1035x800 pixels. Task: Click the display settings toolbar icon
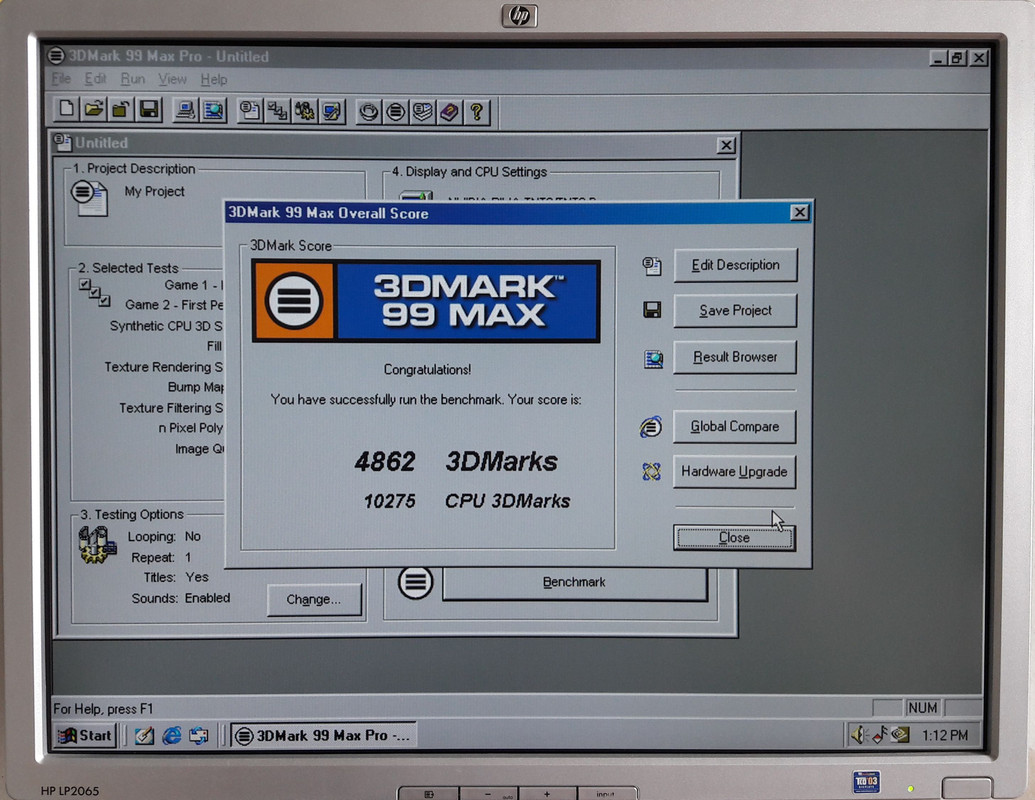332,111
